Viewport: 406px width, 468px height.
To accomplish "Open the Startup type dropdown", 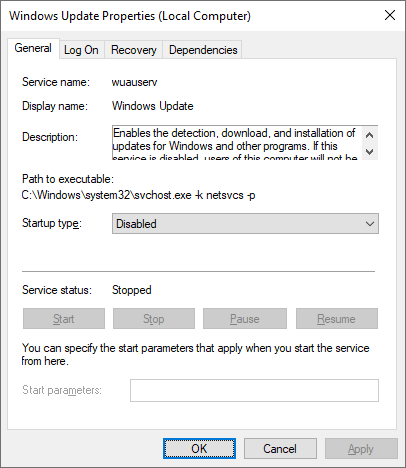I will pyautogui.click(x=245, y=224).
